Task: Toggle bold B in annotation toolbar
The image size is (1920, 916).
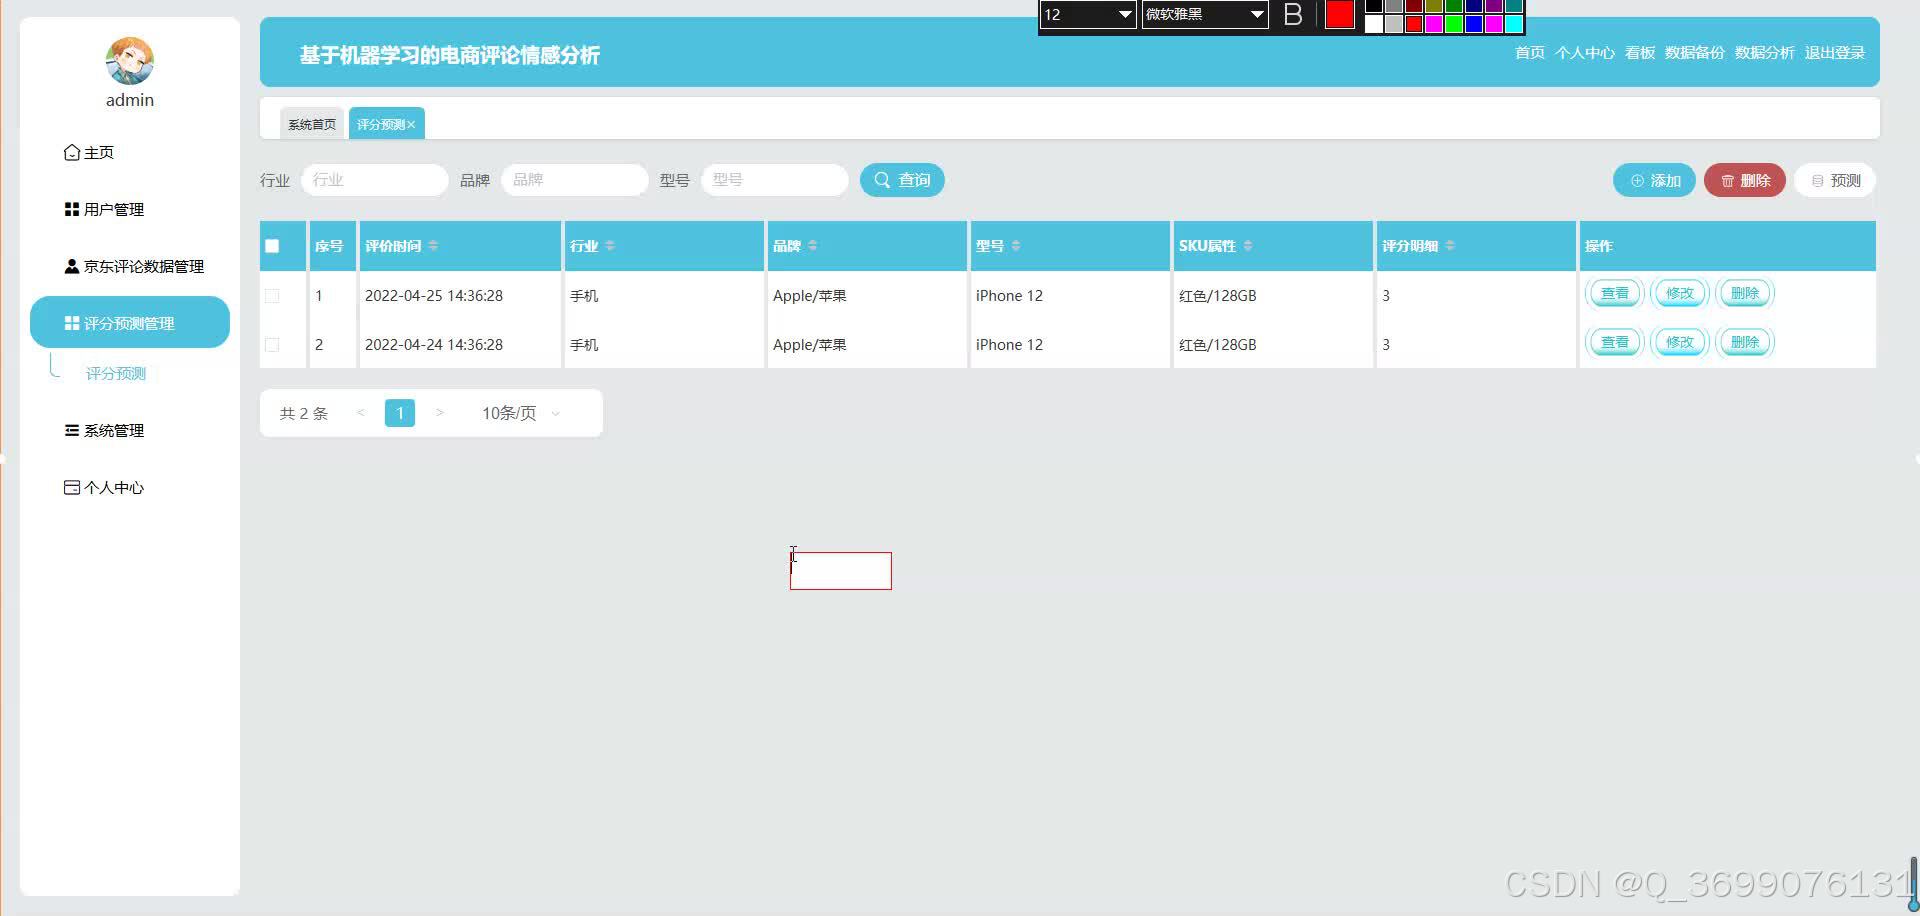Action: [1293, 14]
